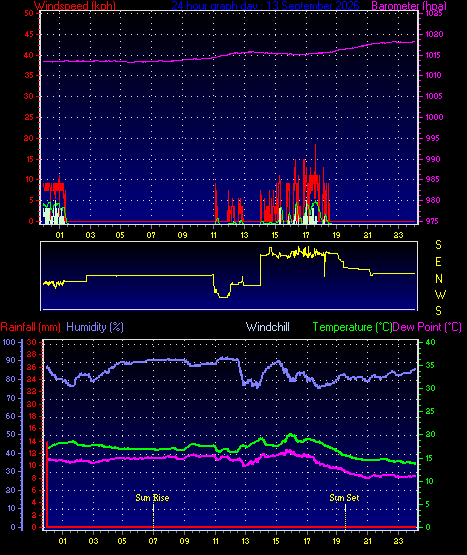Screen dimensions: 467x555
Task: Click the 100 humidity scale value
Action: tap(9, 342)
